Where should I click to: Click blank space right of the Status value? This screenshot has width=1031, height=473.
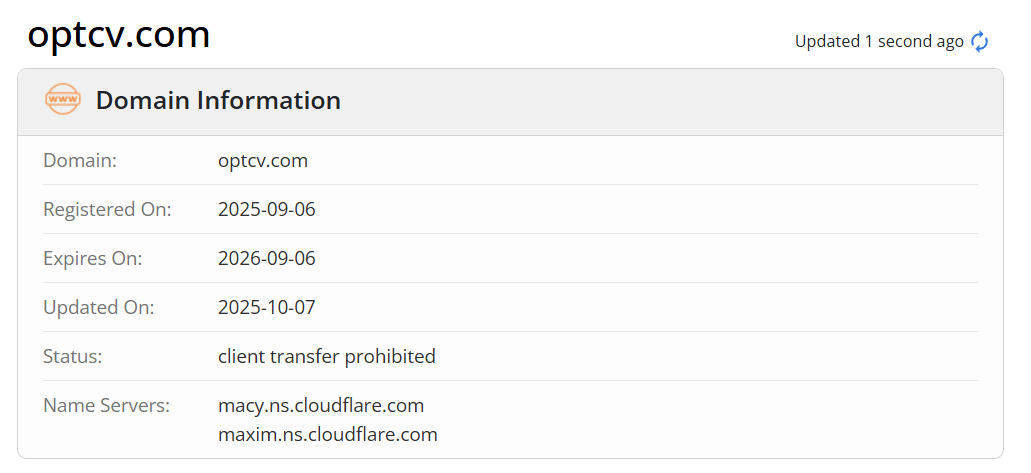point(700,356)
